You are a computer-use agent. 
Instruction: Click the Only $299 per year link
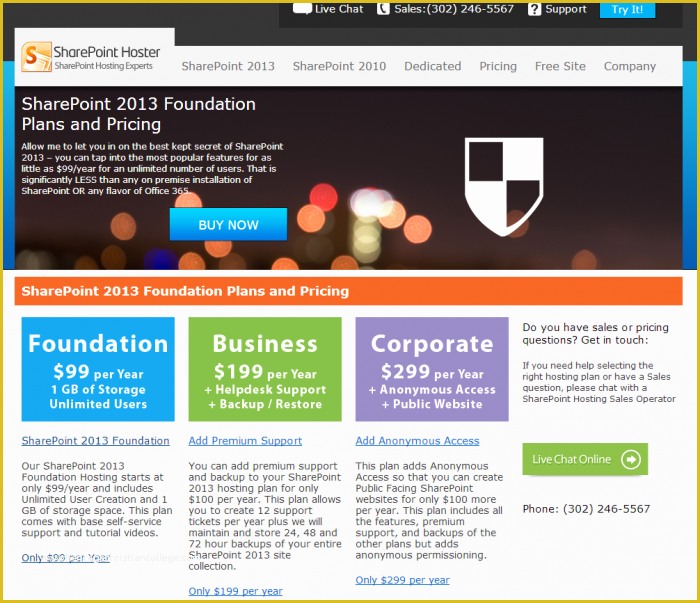pyautogui.click(x=402, y=580)
